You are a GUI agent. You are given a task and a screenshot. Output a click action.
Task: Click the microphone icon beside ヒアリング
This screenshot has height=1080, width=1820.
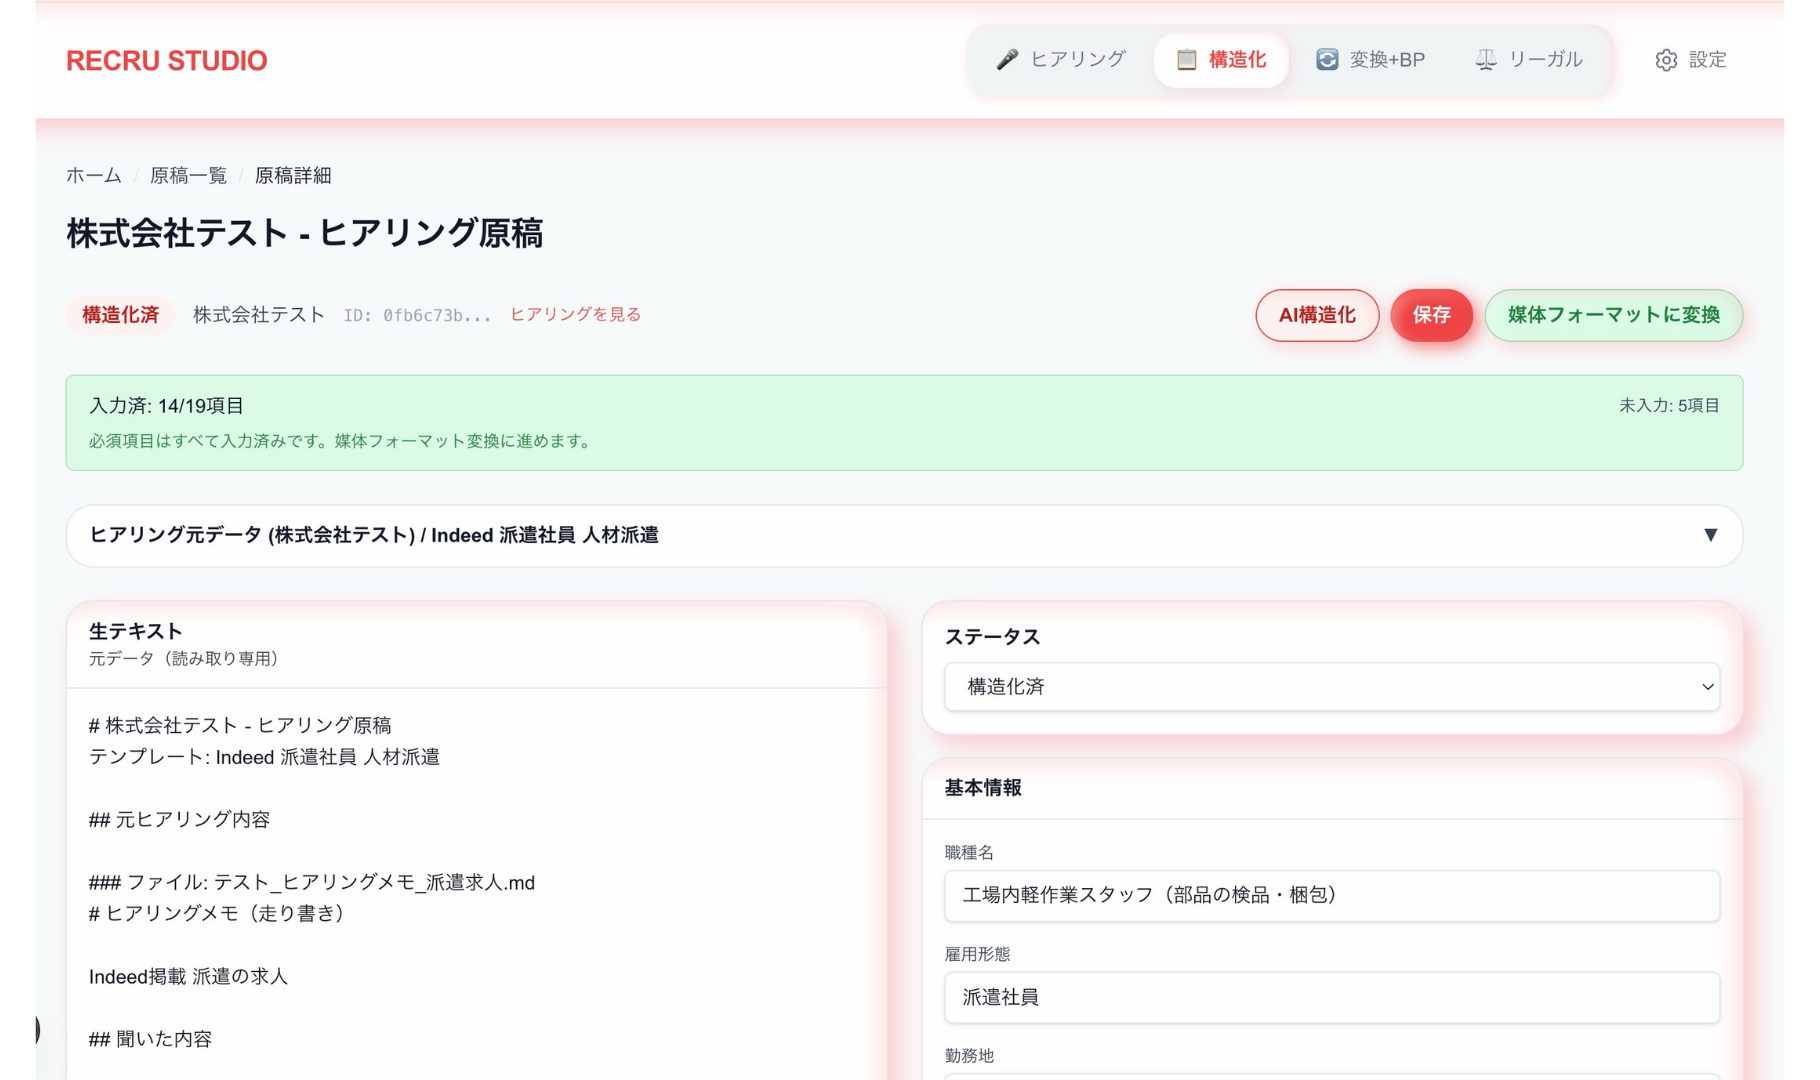pos(1009,59)
